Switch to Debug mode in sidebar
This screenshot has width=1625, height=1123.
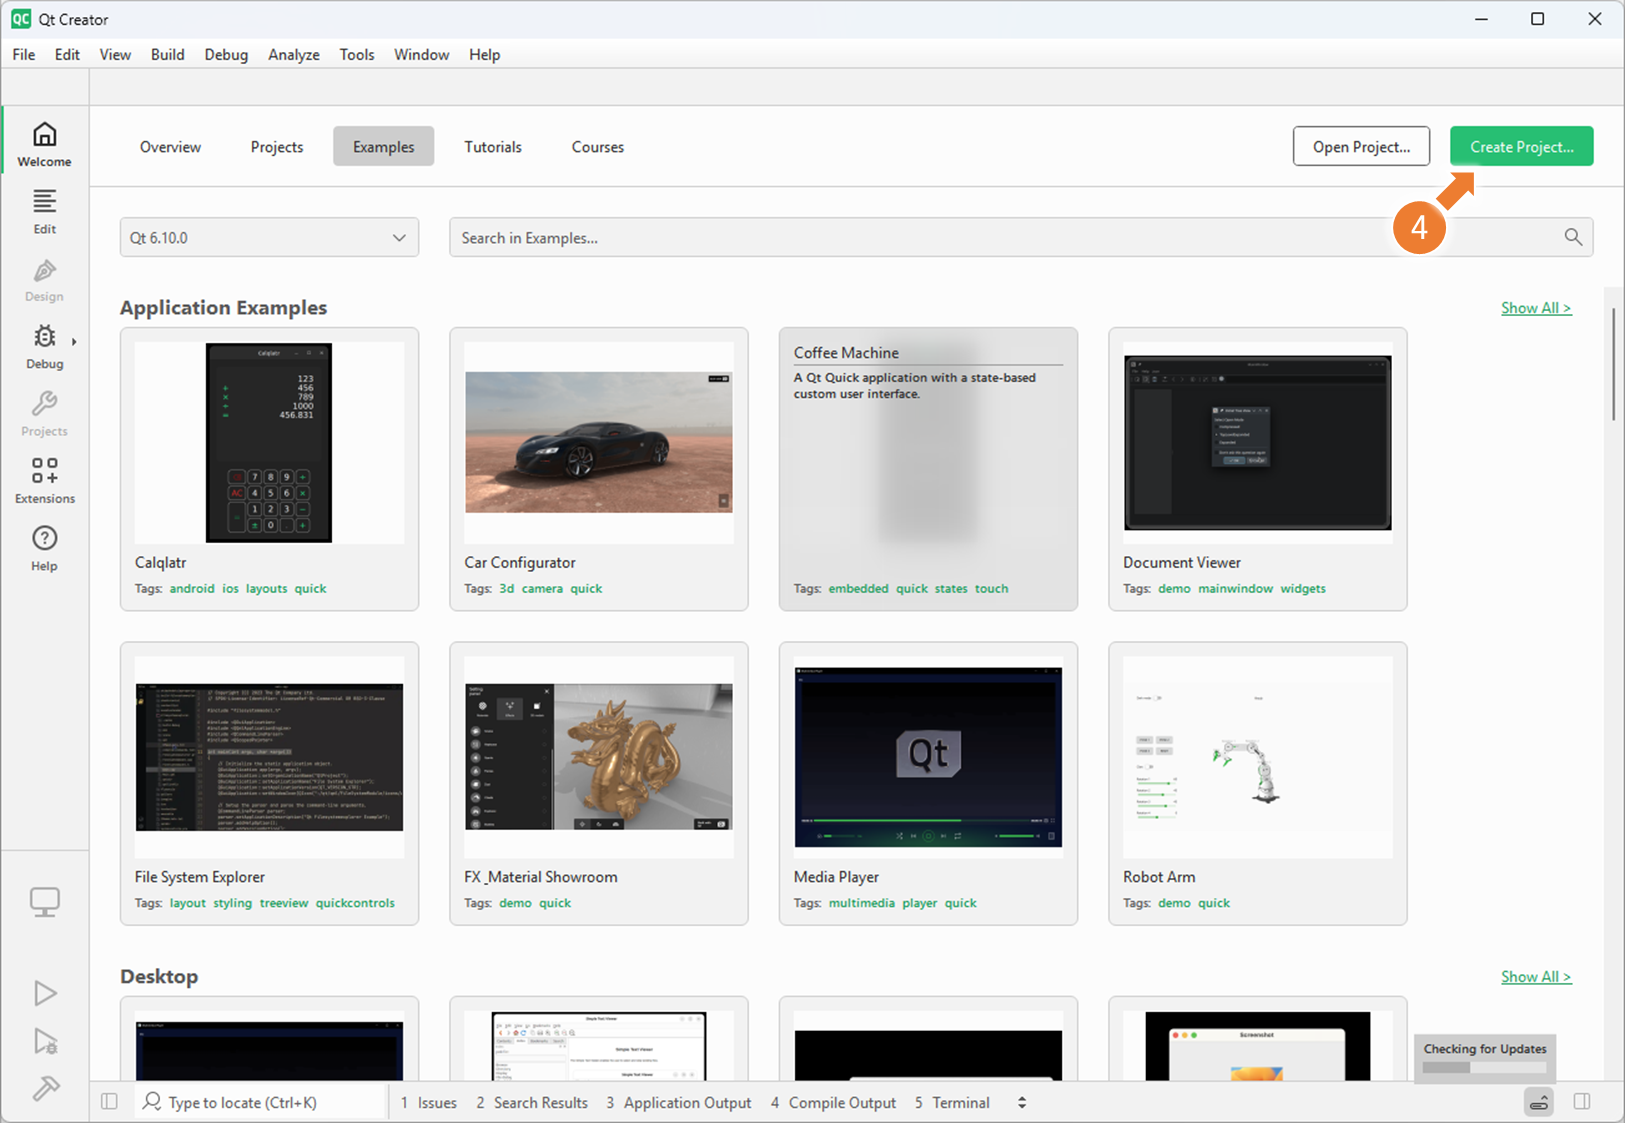[x=44, y=346]
